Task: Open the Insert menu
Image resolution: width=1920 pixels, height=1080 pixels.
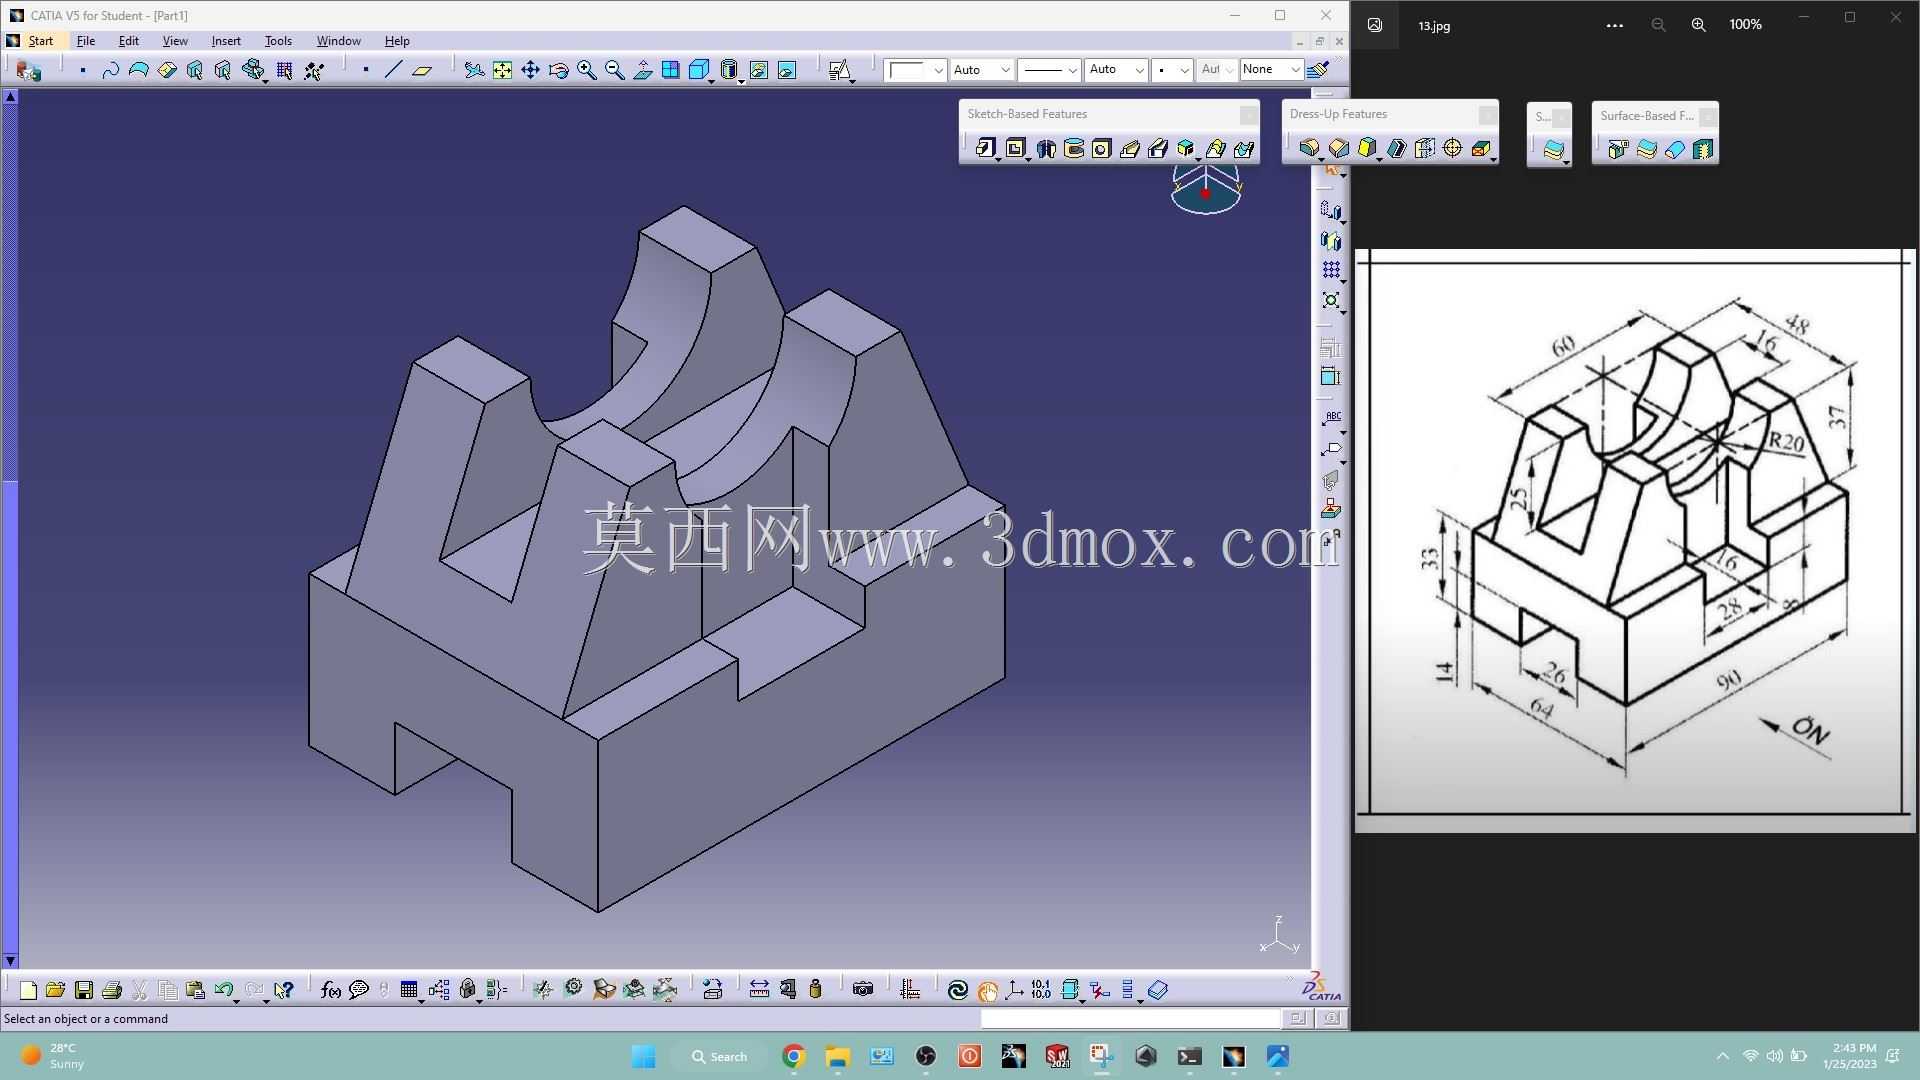Action: [226, 41]
